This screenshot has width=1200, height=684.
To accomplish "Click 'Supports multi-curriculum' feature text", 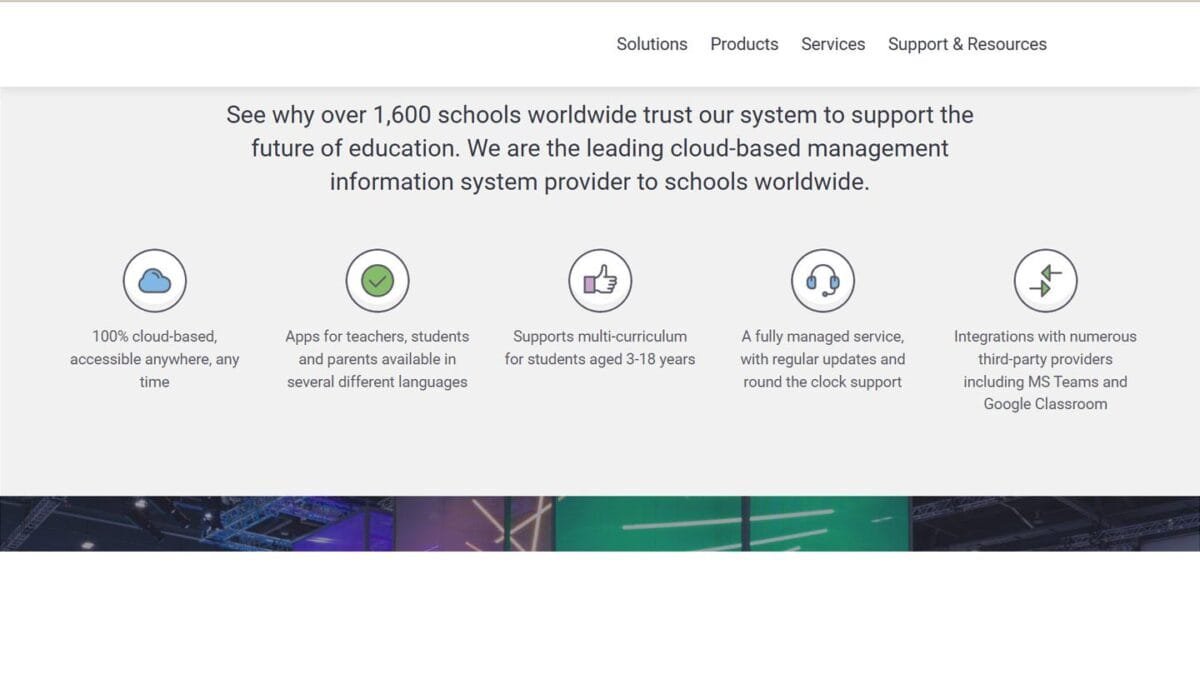I will (x=600, y=337).
